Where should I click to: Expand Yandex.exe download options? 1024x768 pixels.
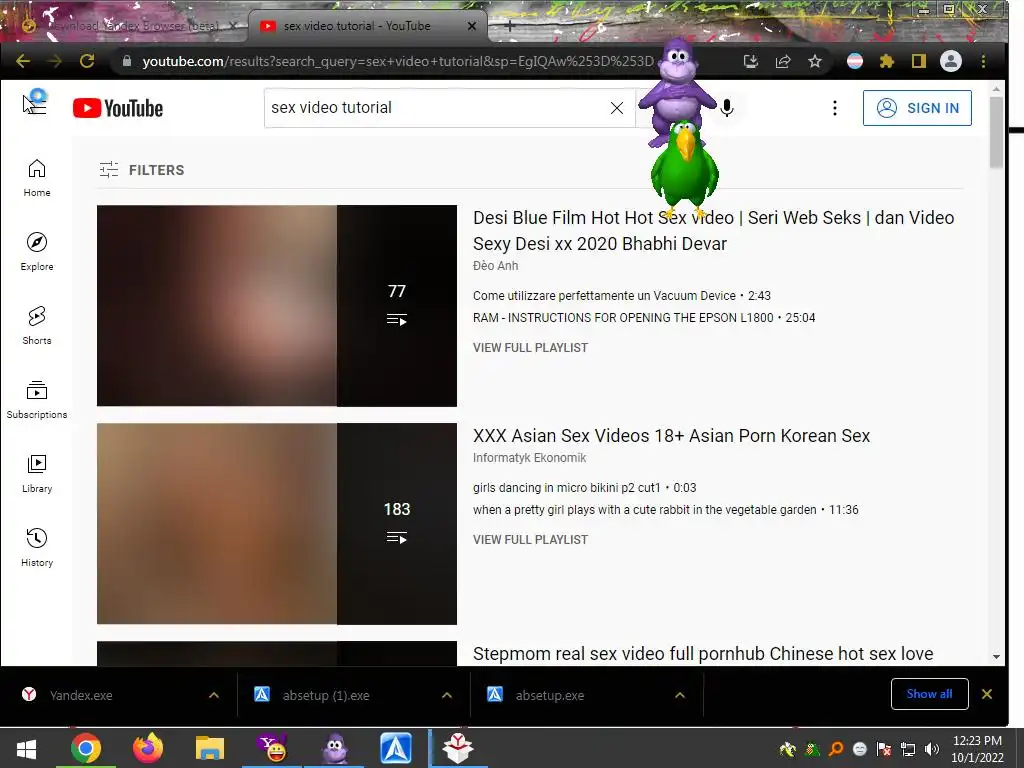click(214, 696)
